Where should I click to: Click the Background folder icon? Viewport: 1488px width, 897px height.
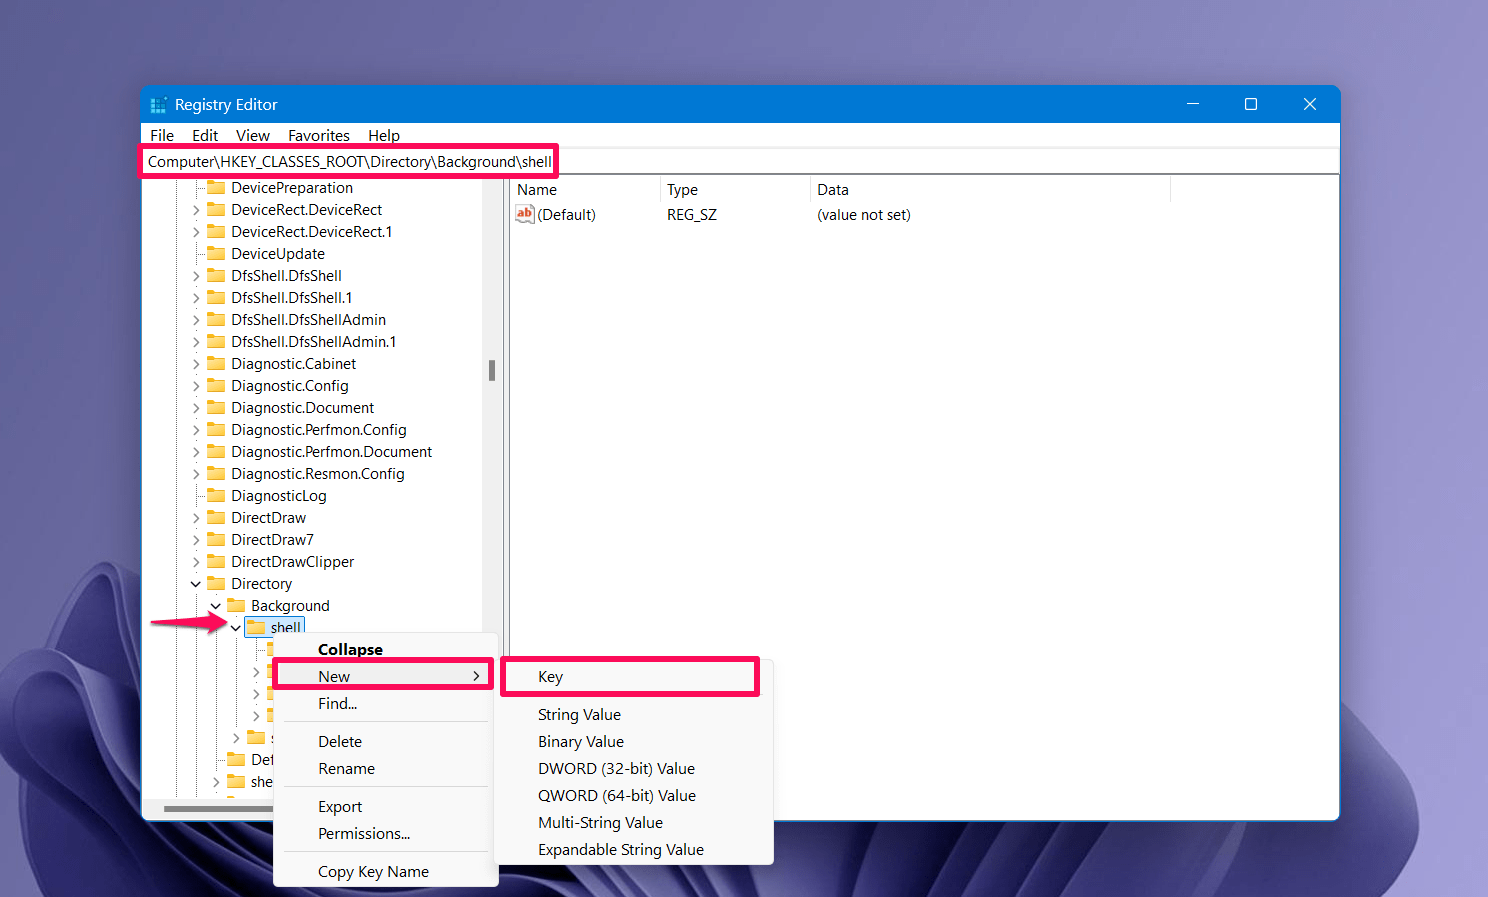[x=236, y=605]
